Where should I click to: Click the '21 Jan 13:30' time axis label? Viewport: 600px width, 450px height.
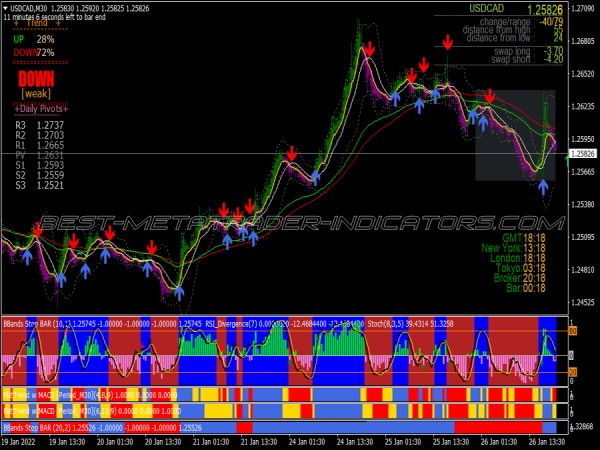[x=259, y=442]
